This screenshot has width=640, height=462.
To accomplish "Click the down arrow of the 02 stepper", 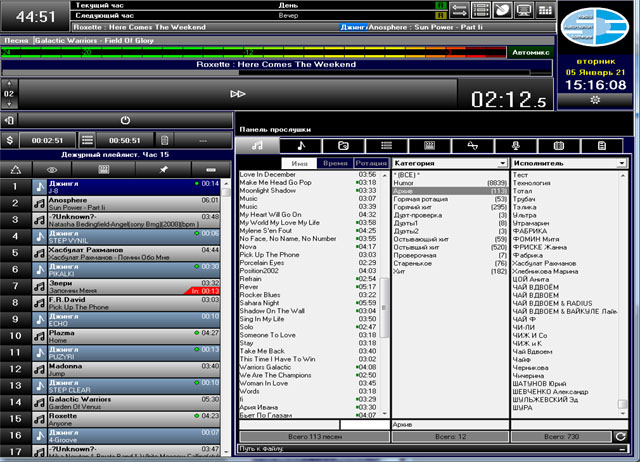I will pos(9,104).
